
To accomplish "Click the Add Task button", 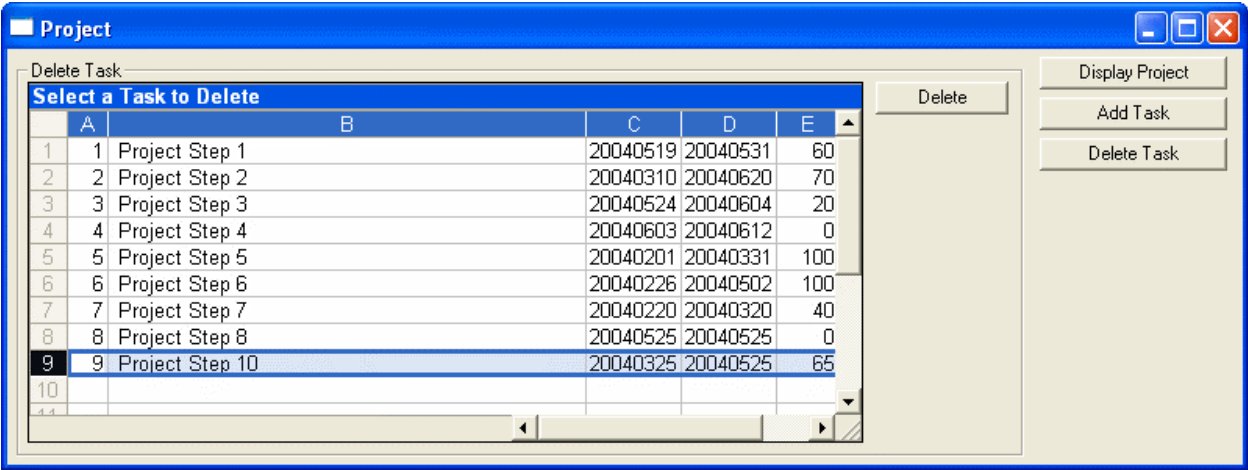I will point(1133,113).
